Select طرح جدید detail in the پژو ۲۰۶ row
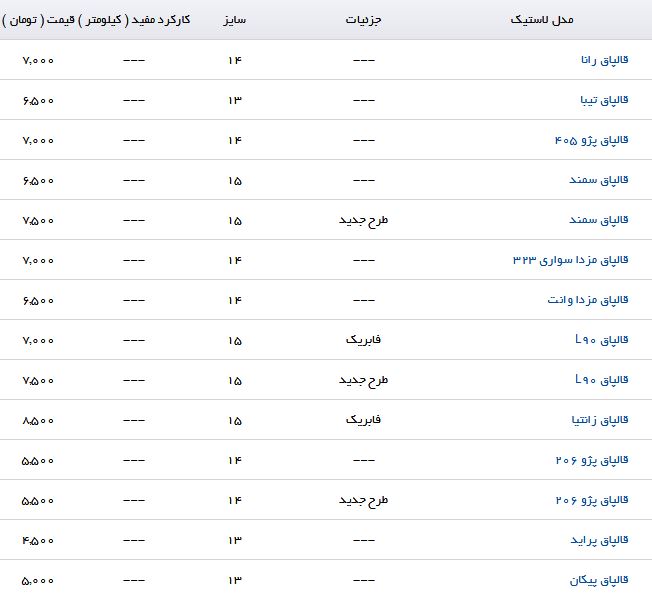 [363, 501]
